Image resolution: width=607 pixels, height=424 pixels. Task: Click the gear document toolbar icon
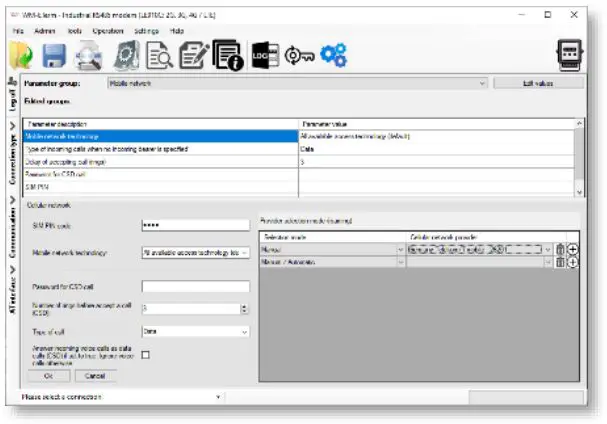coord(127,55)
